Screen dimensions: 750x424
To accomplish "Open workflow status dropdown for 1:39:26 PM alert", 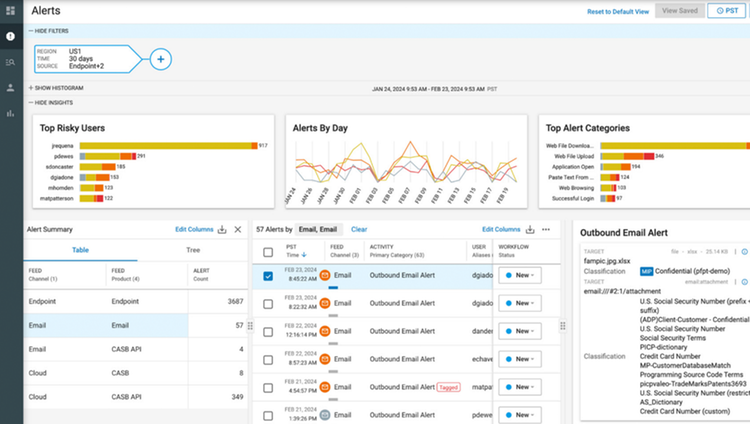I will [520, 415].
